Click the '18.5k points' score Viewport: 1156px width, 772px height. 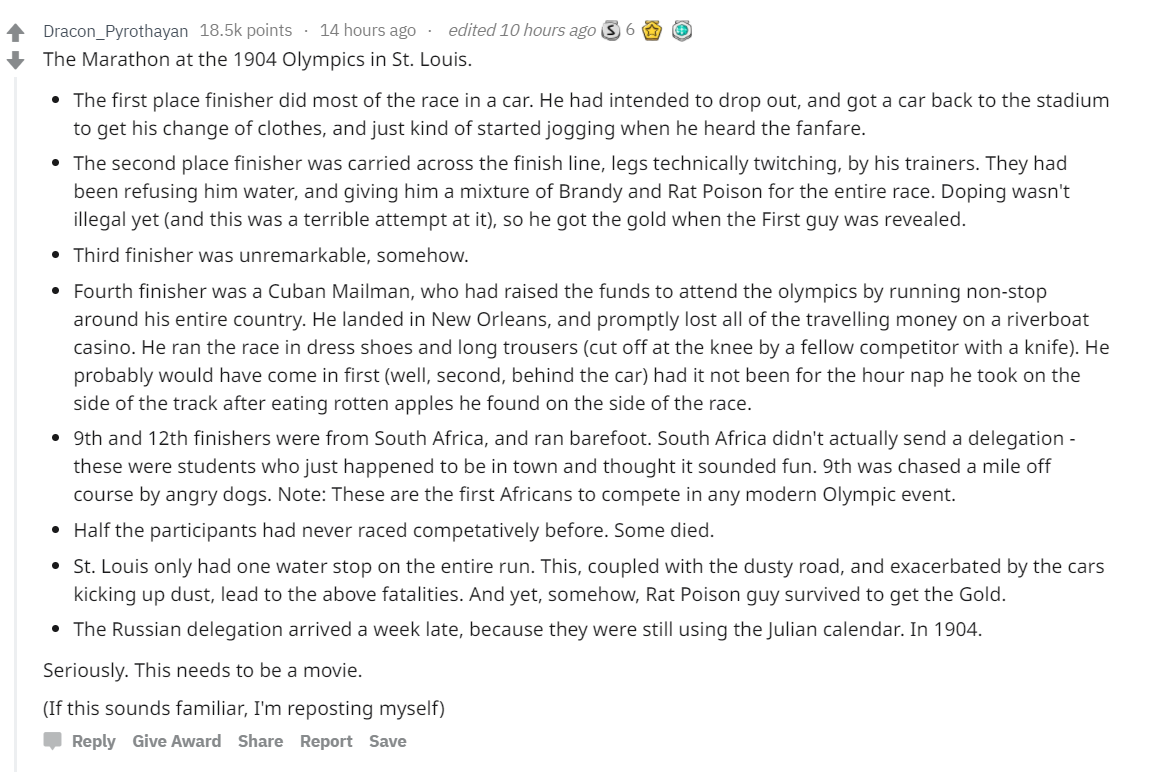pyautogui.click(x=246, y=30)
